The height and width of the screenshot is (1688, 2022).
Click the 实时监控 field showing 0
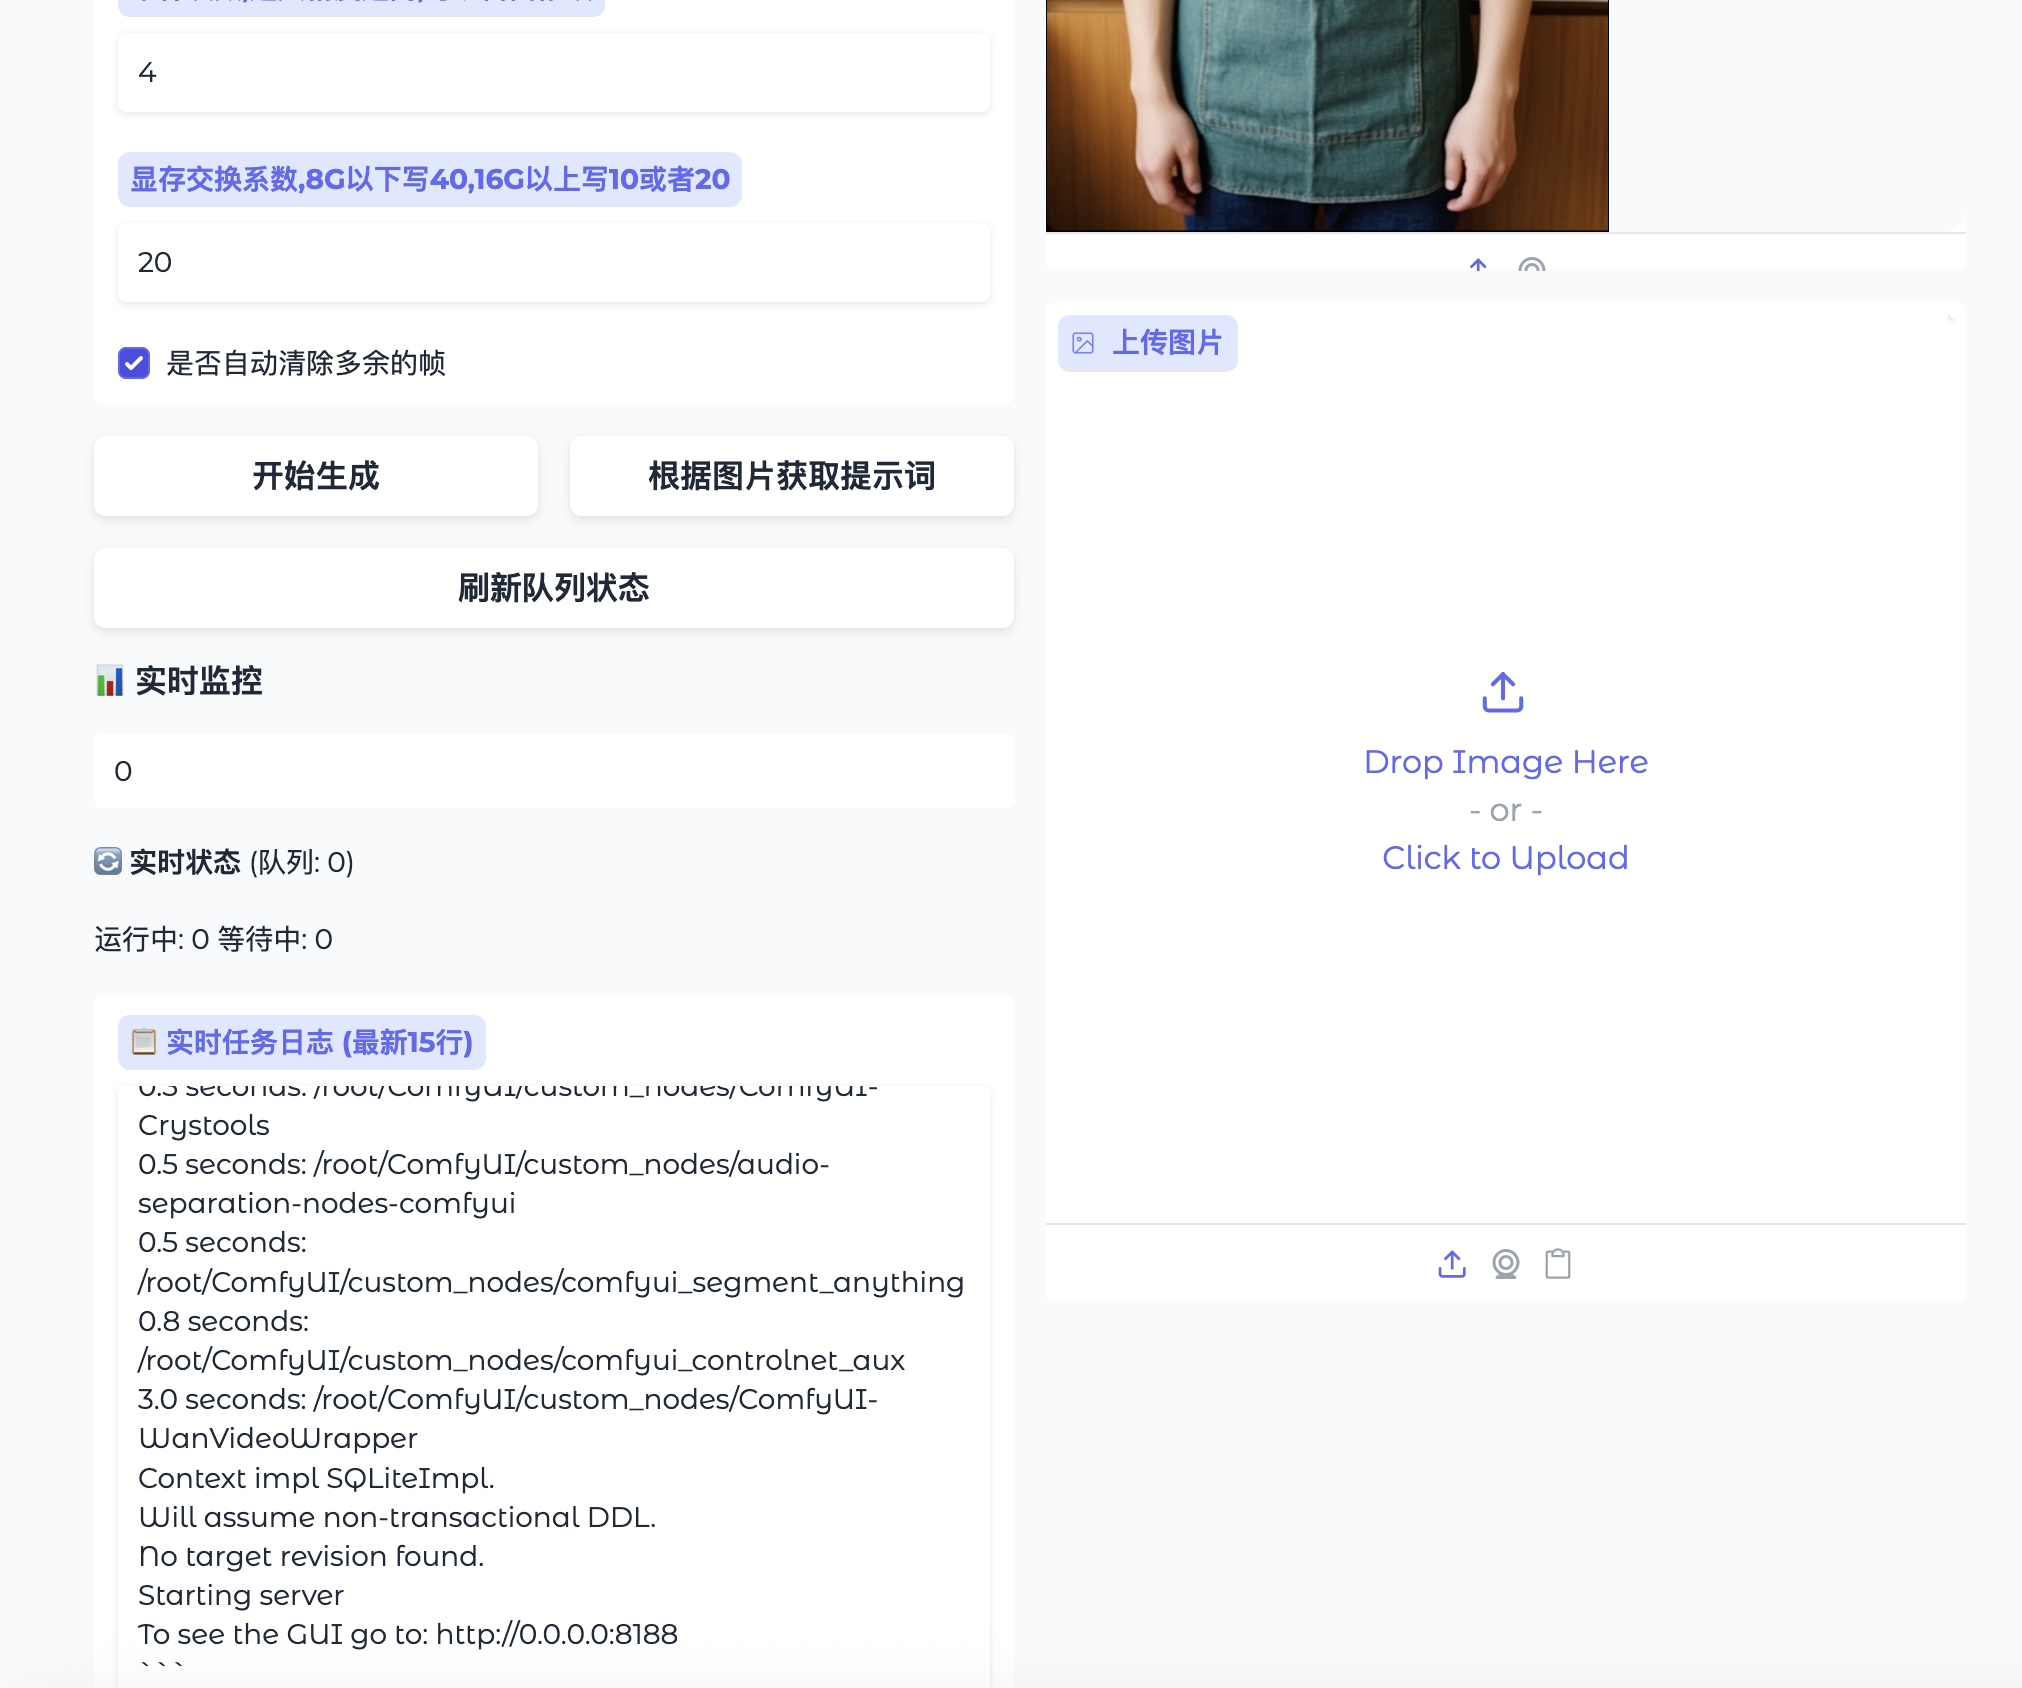(554, 771)
